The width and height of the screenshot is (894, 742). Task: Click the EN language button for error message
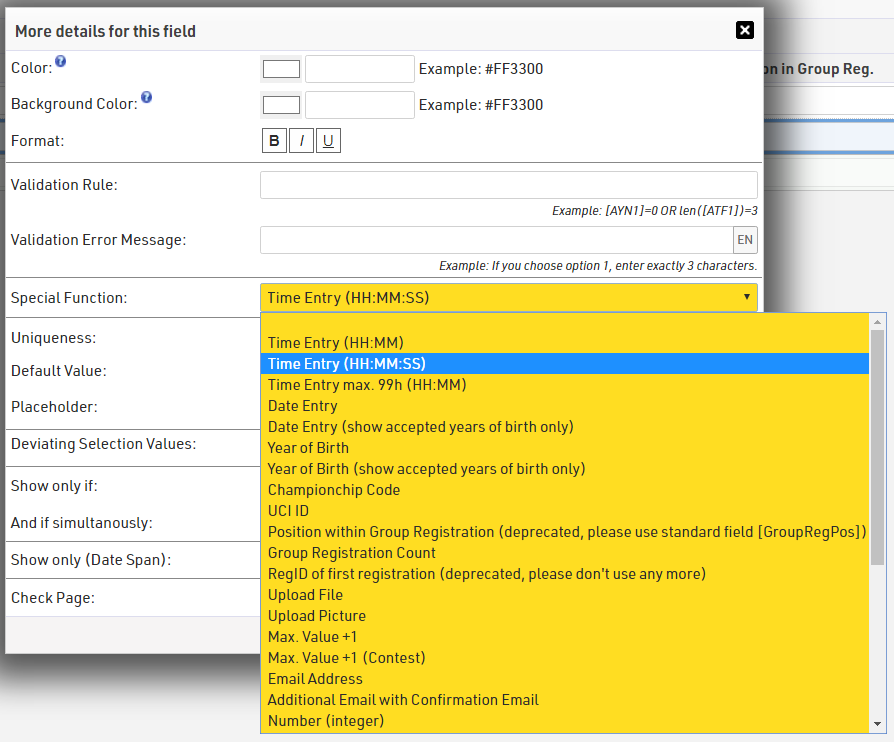[745, 240]
